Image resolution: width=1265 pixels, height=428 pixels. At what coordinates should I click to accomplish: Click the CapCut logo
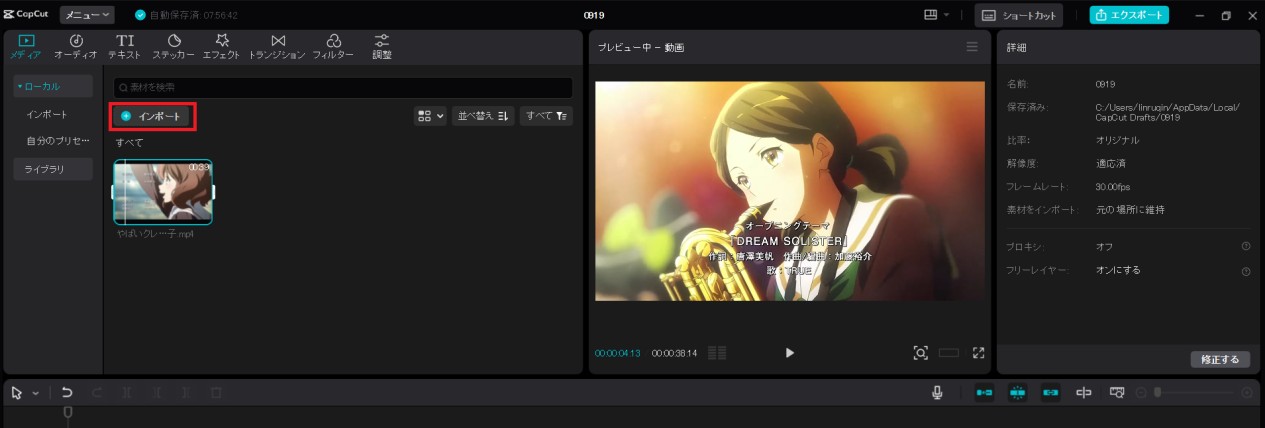(27, 15)
